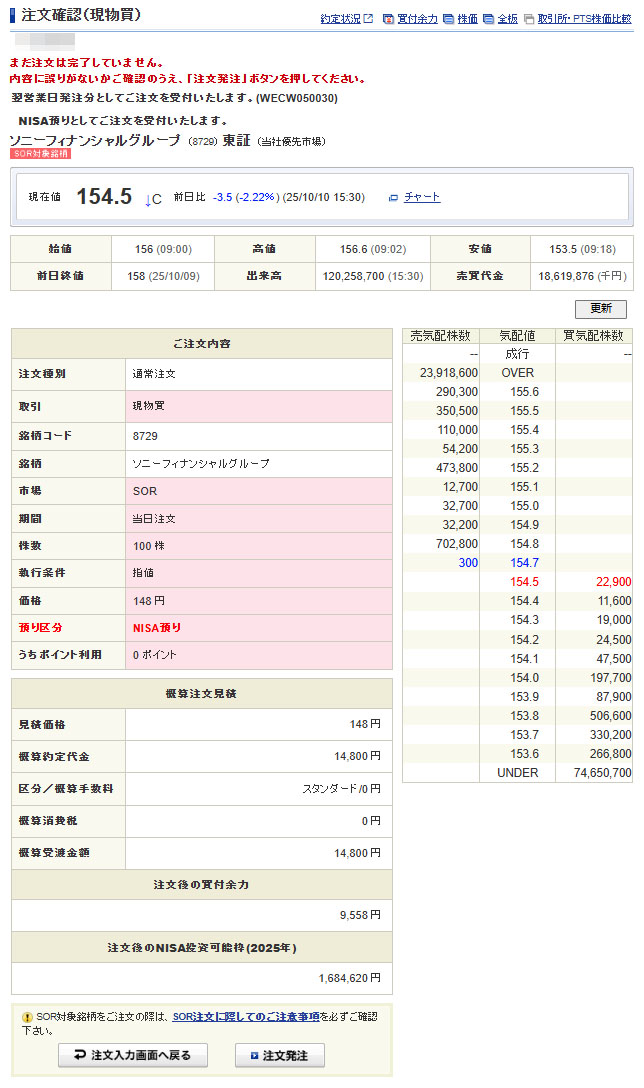Open the チャート link

click(422, 197)
